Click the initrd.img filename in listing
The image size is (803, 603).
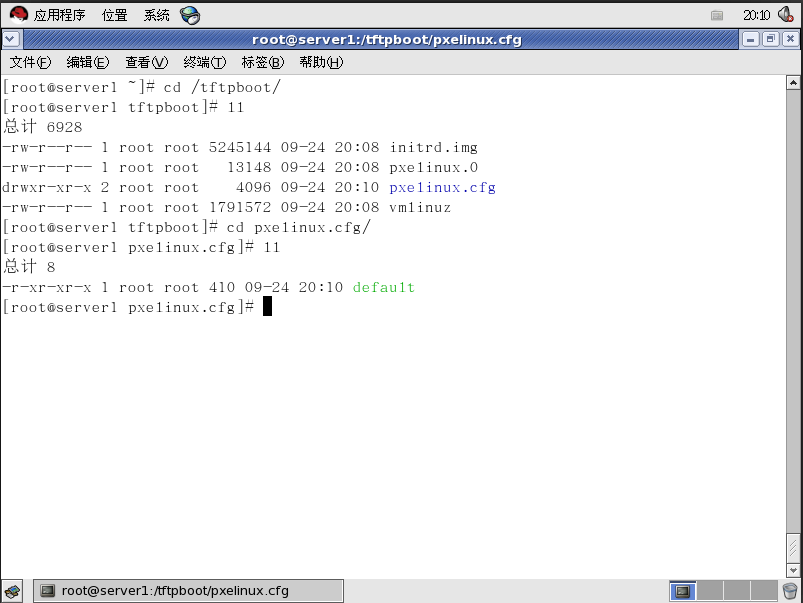(x=433, y=148)
